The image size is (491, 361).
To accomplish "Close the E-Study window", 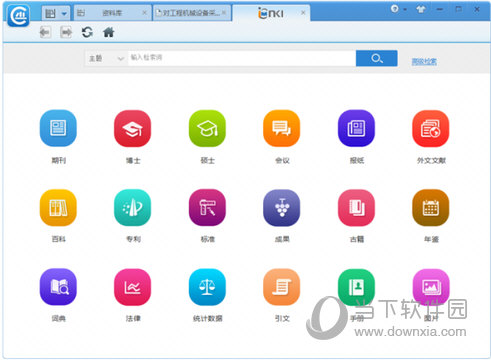I will 477,9.
